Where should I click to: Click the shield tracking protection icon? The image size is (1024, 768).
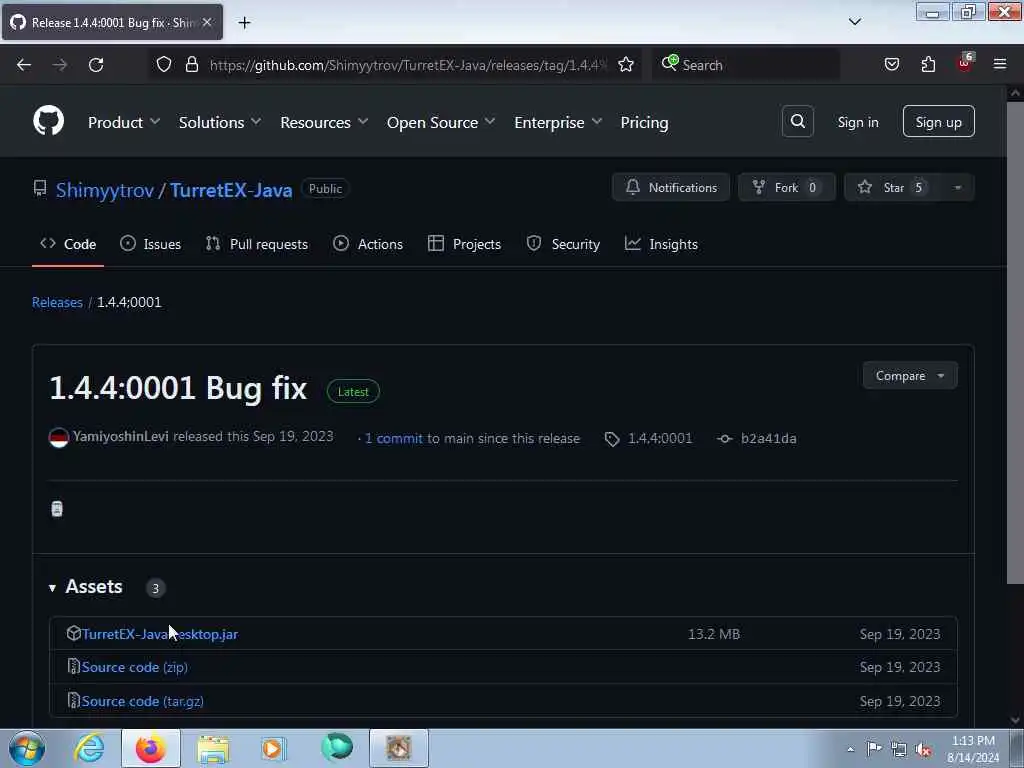click(x=164, y=64)
